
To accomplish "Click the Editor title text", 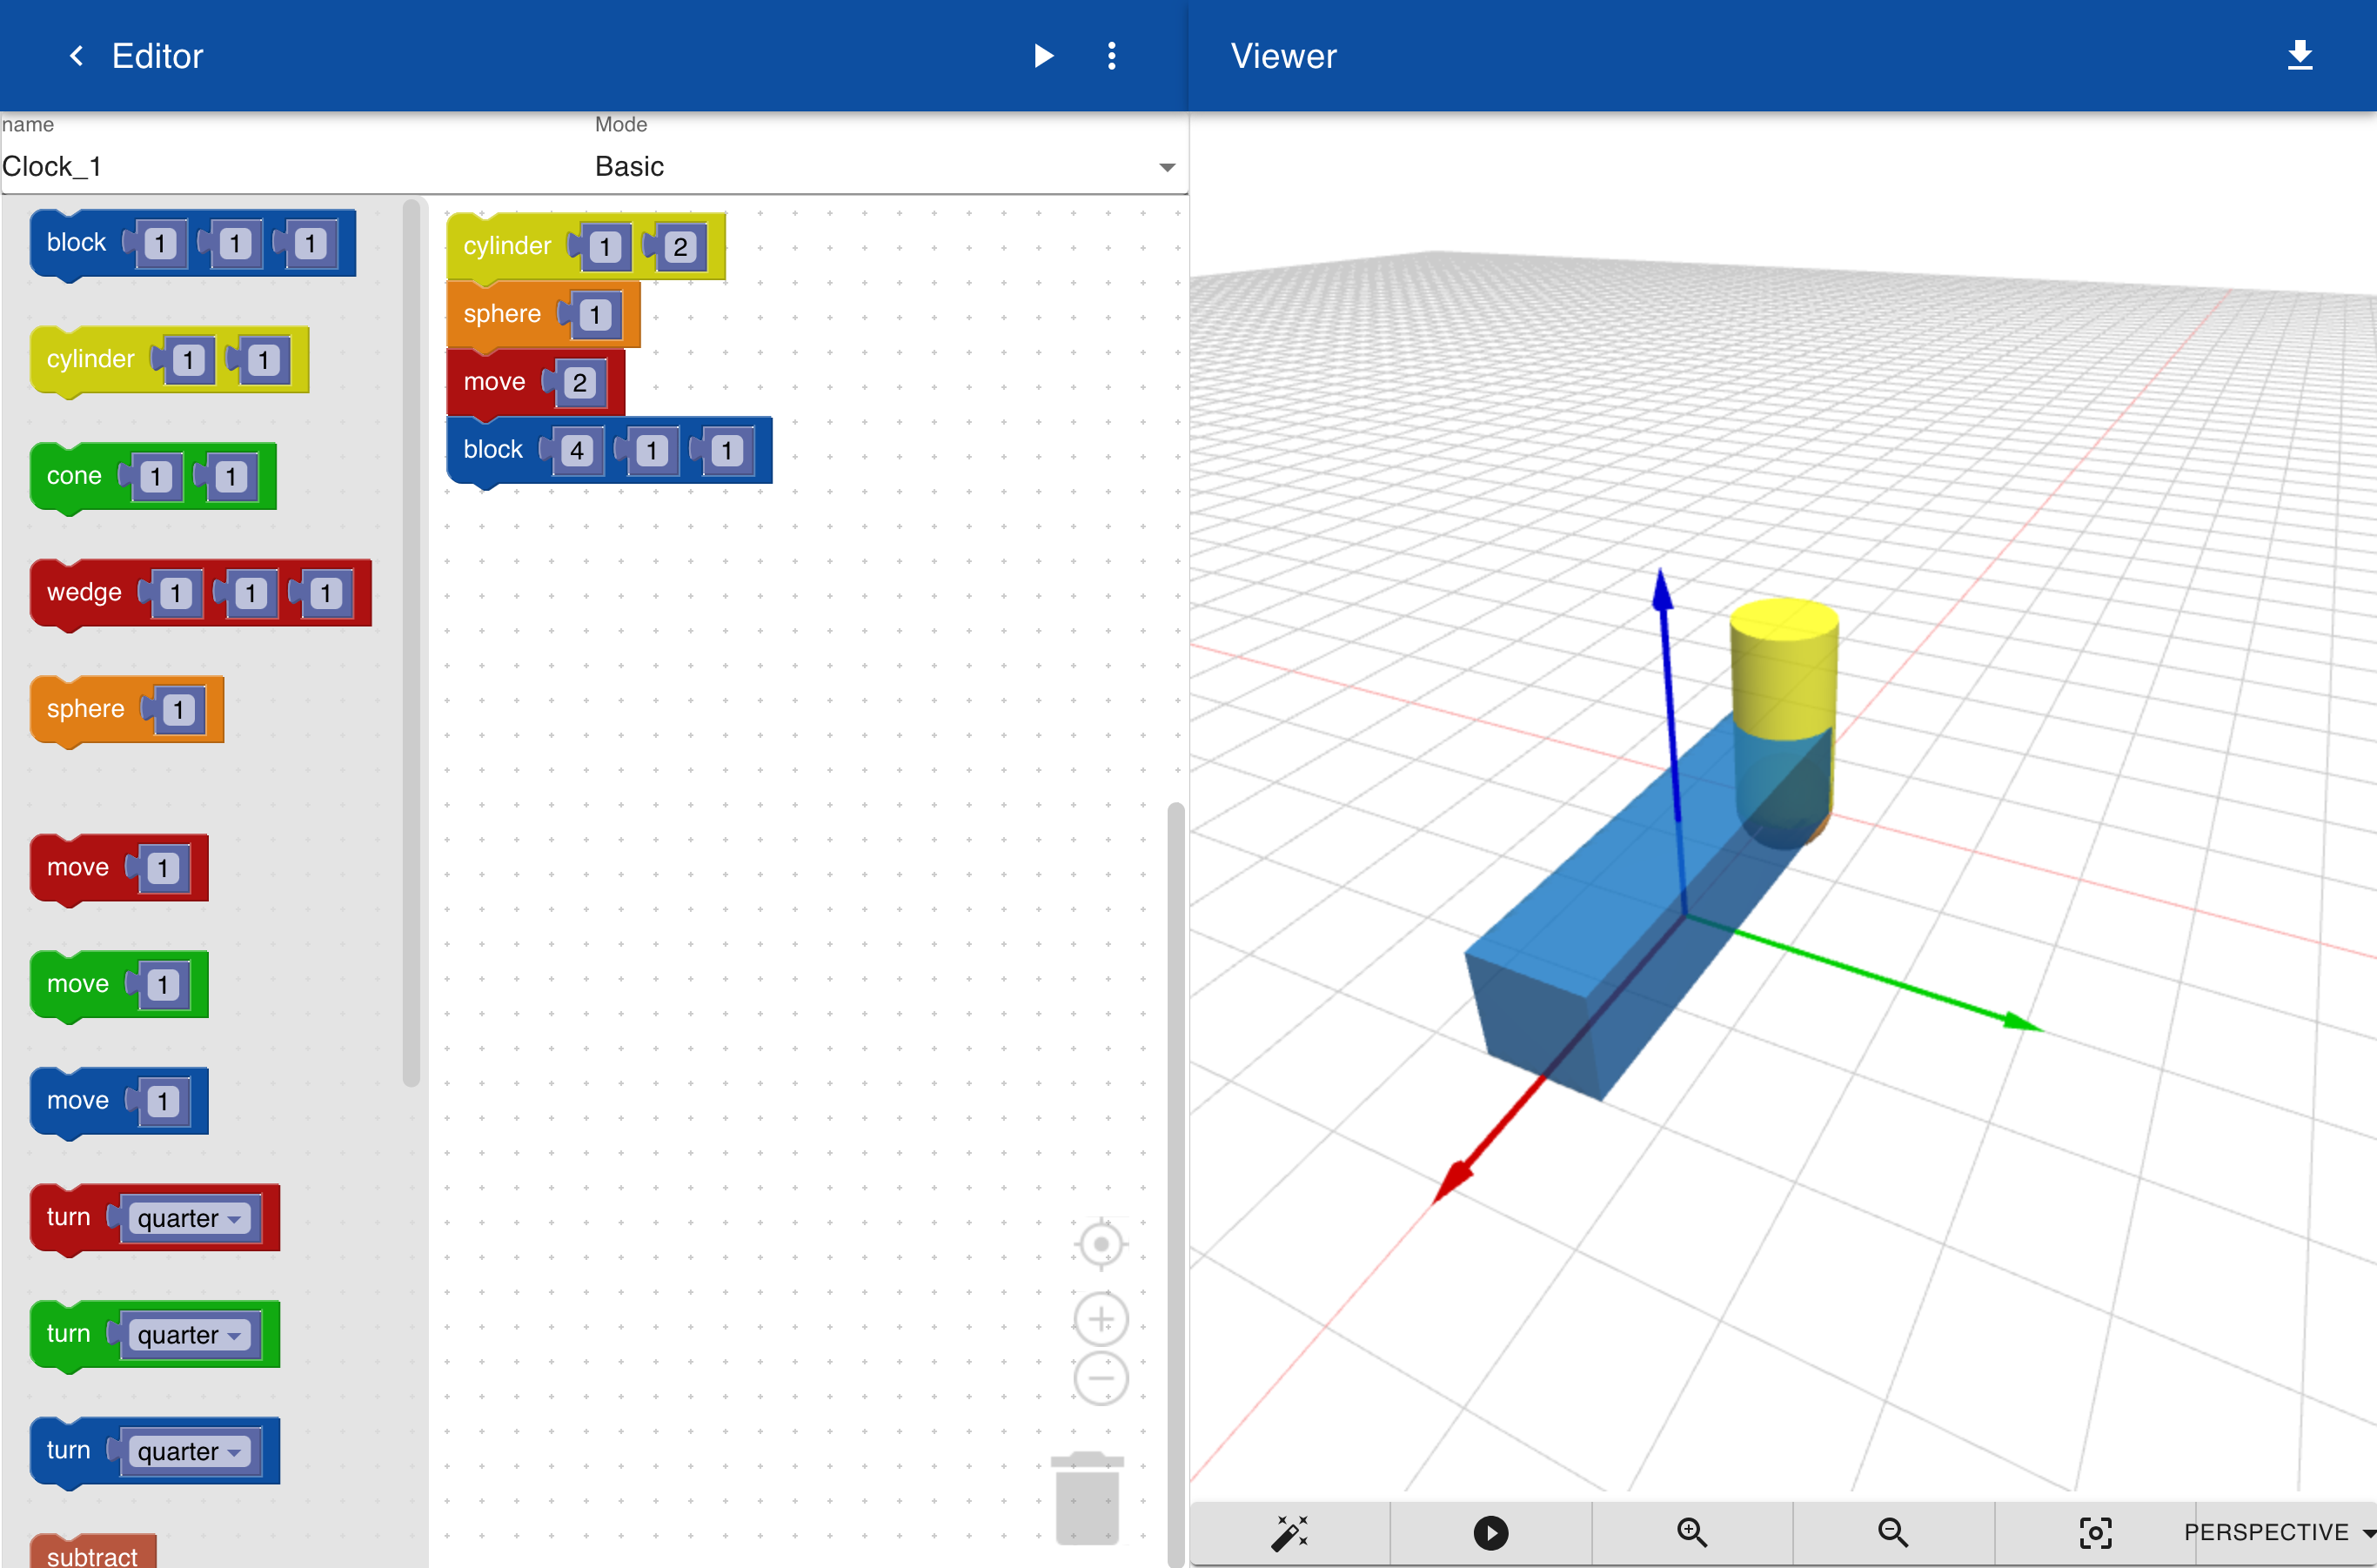I will coord(158,56).
